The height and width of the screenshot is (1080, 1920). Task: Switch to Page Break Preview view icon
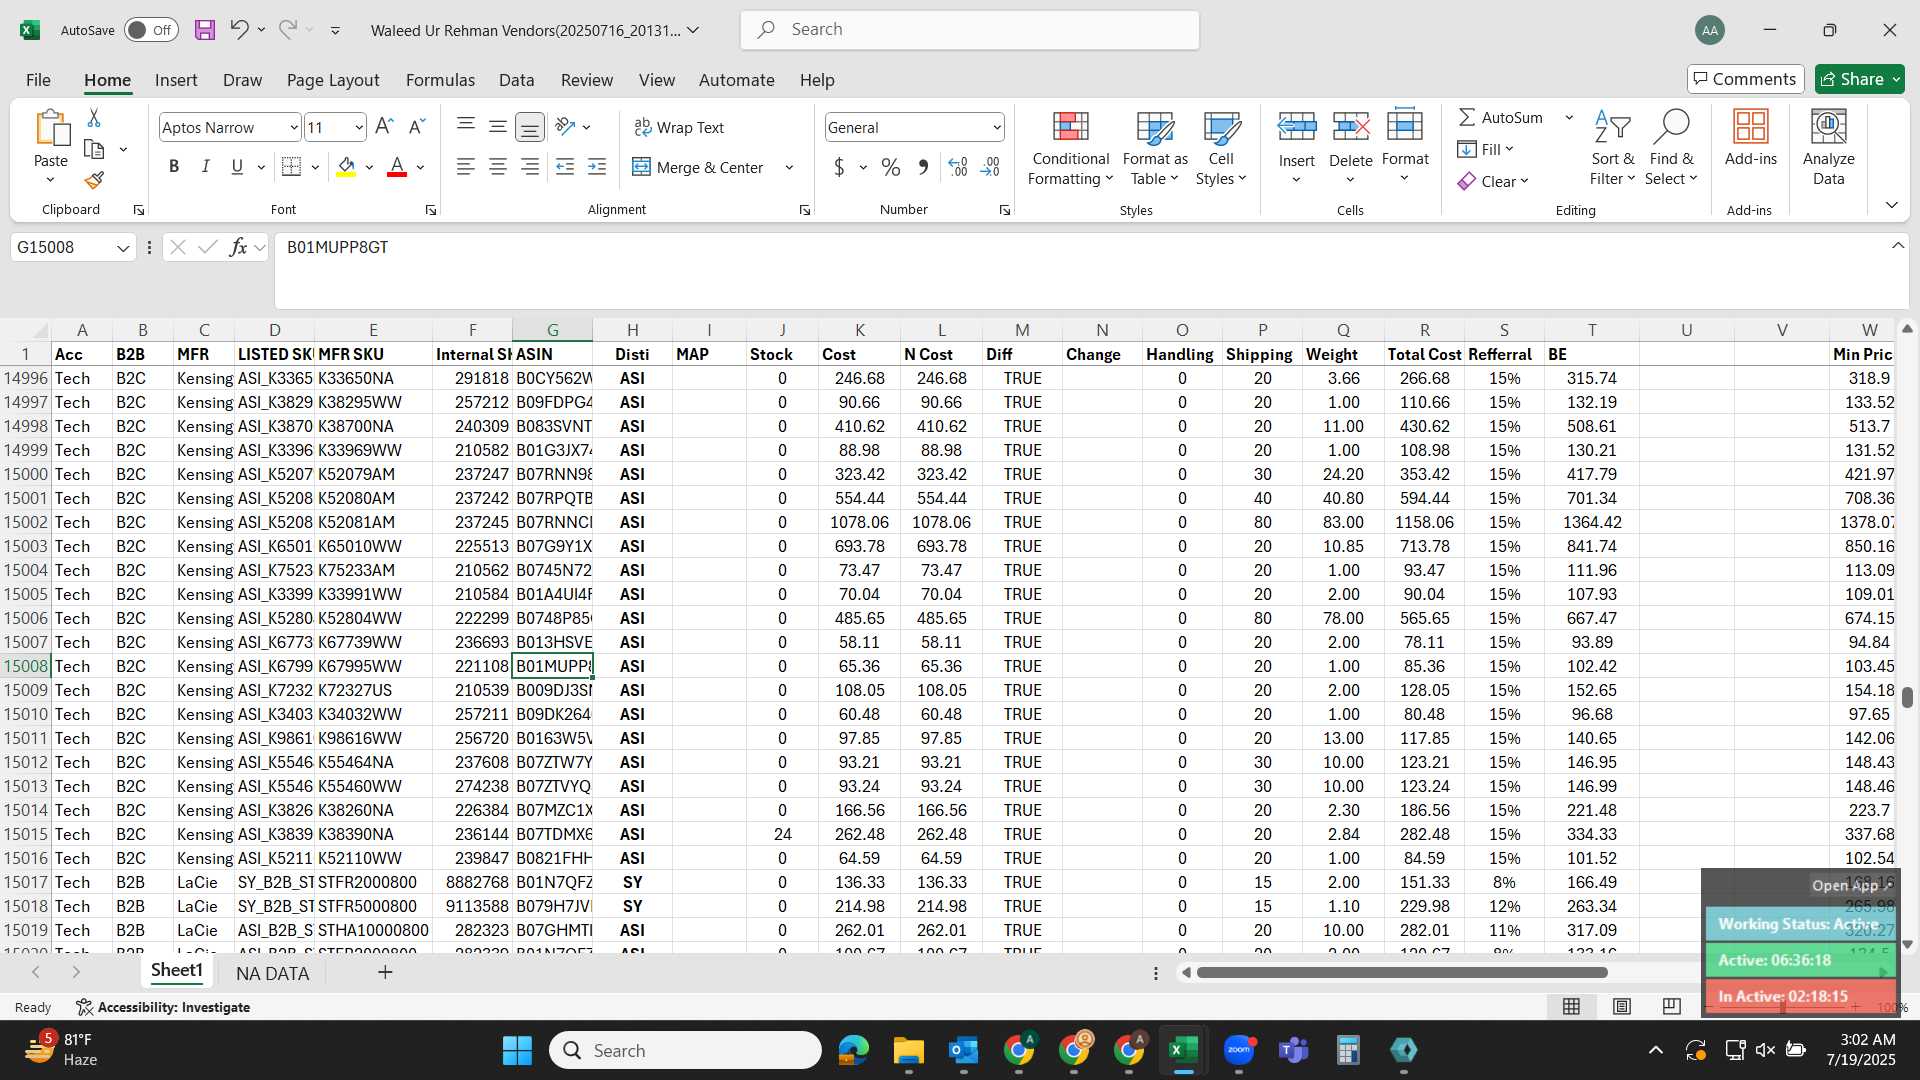(1671, 1006)
